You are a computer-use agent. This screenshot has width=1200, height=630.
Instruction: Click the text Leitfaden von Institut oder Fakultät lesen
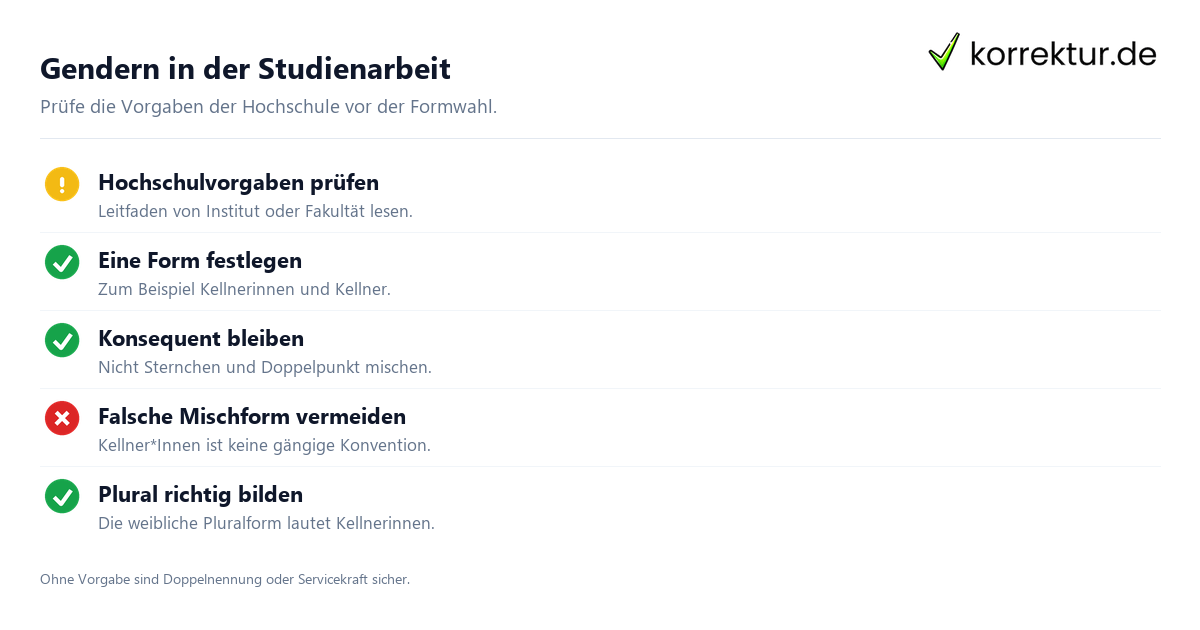pos(255,212)
